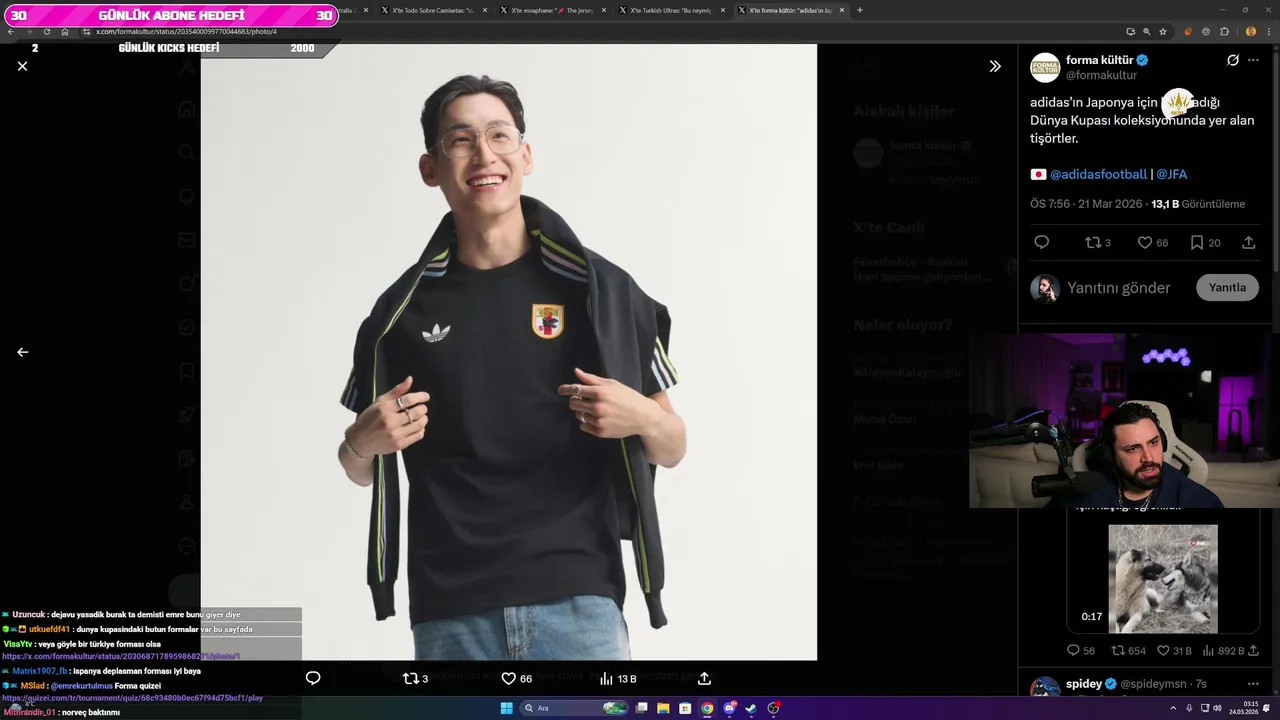
Task: Open Chrome extensions puzzle icon
Action: [1223, 32]
